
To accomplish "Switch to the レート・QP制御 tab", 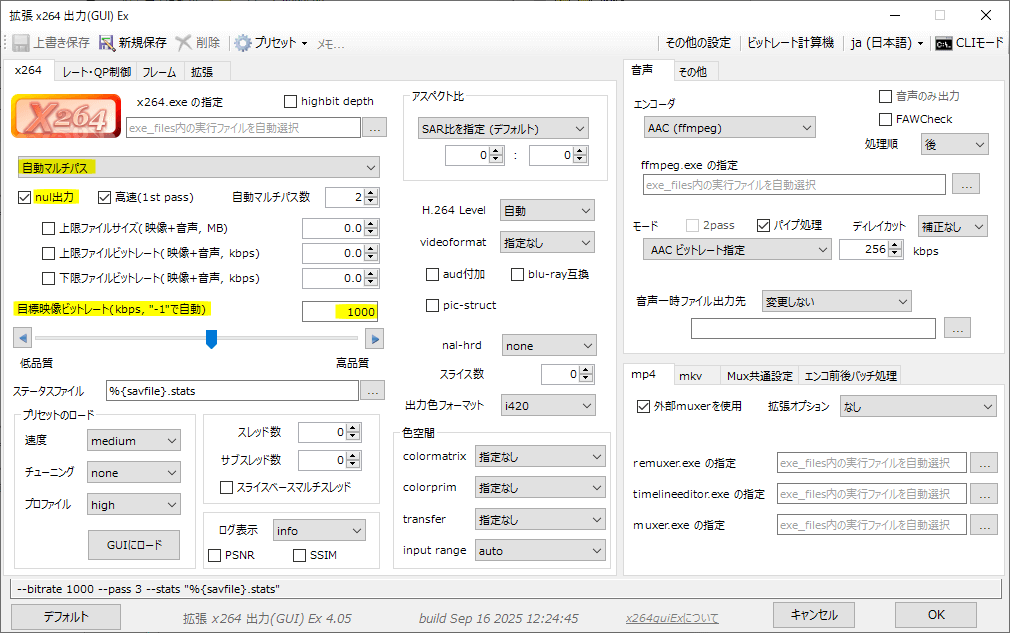I will tap(96, 72).
